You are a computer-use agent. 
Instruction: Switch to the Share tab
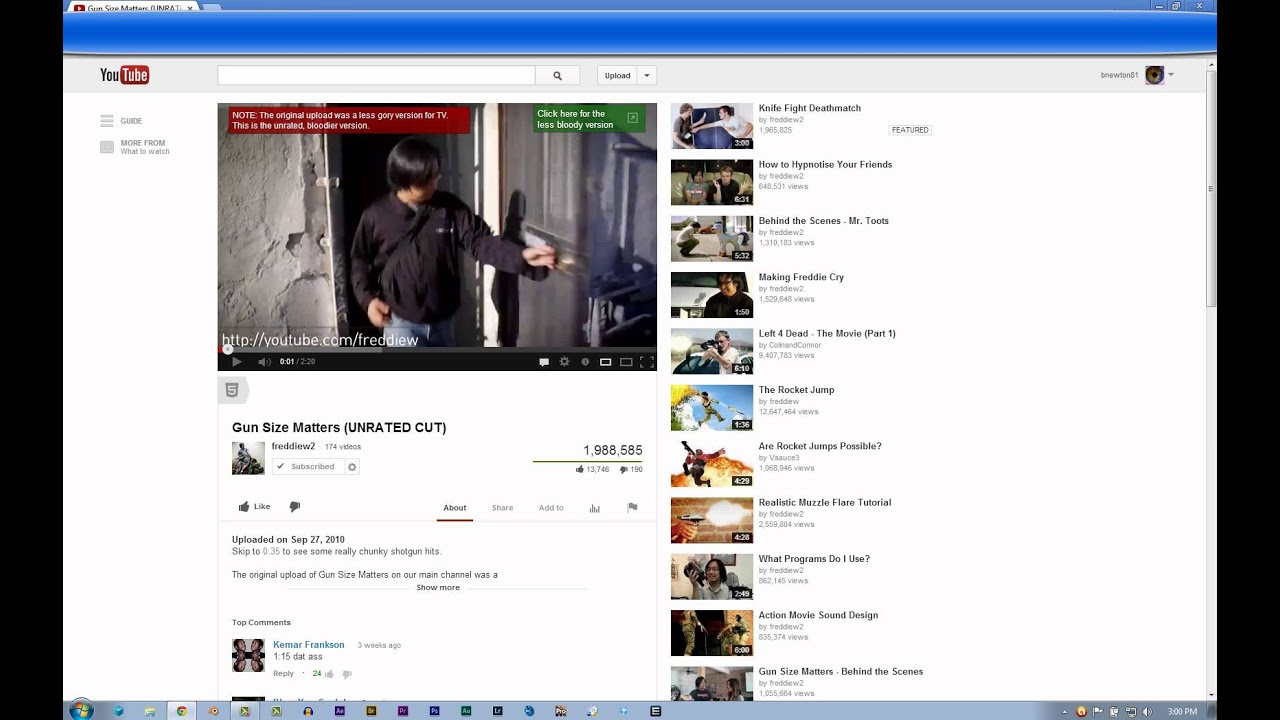click(x=502, y=508)
